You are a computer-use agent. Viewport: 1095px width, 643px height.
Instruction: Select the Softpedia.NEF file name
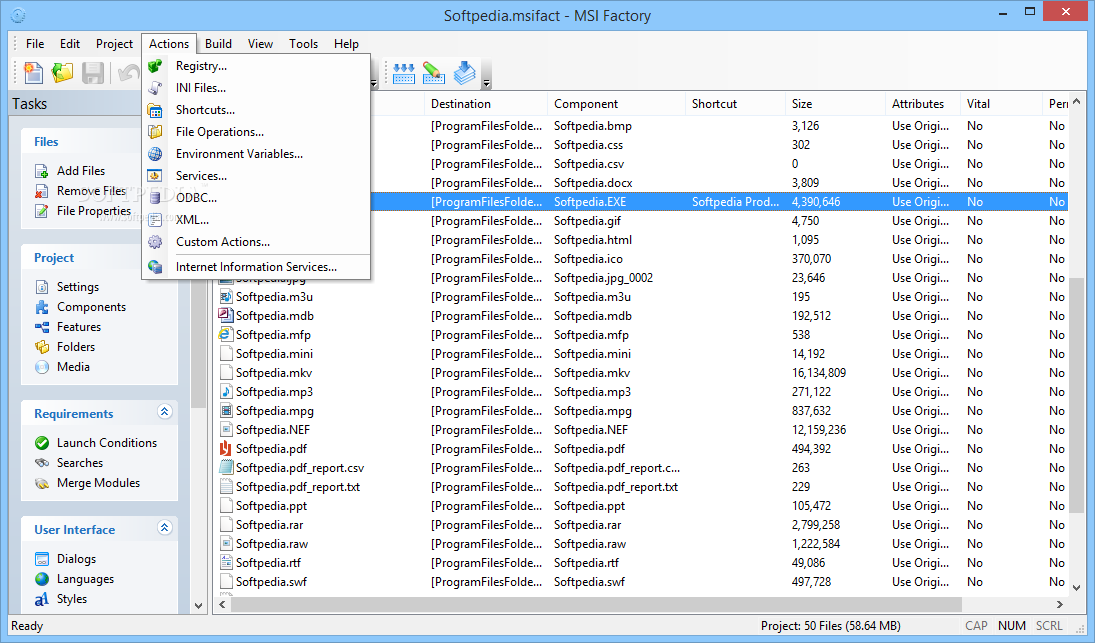click(x=272, y=430)
